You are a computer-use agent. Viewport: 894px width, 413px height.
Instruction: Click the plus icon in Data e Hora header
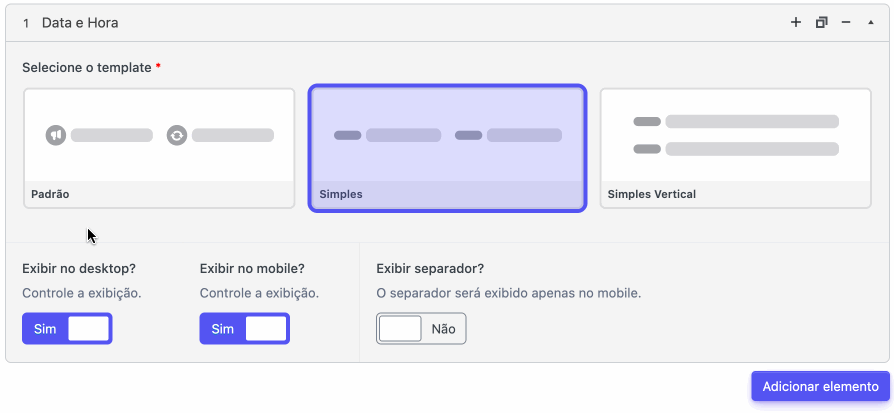coord(796,23)
